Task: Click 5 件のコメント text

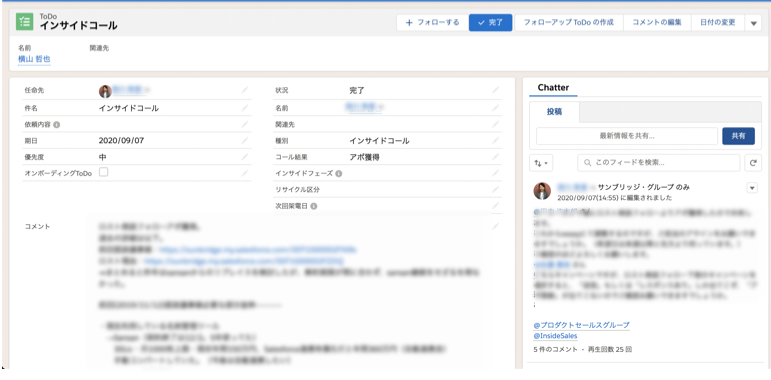Action: [x=556, y=350]
